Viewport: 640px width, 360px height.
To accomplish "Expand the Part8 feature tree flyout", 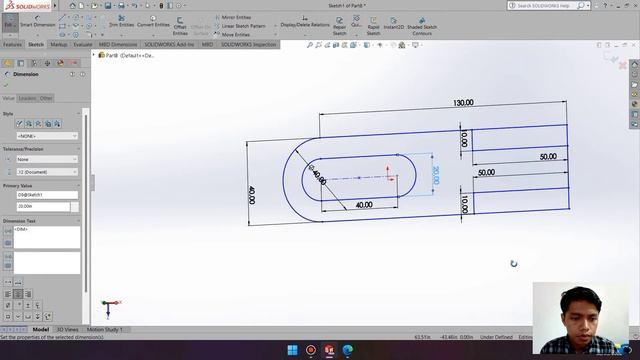I will coord(93,55).
